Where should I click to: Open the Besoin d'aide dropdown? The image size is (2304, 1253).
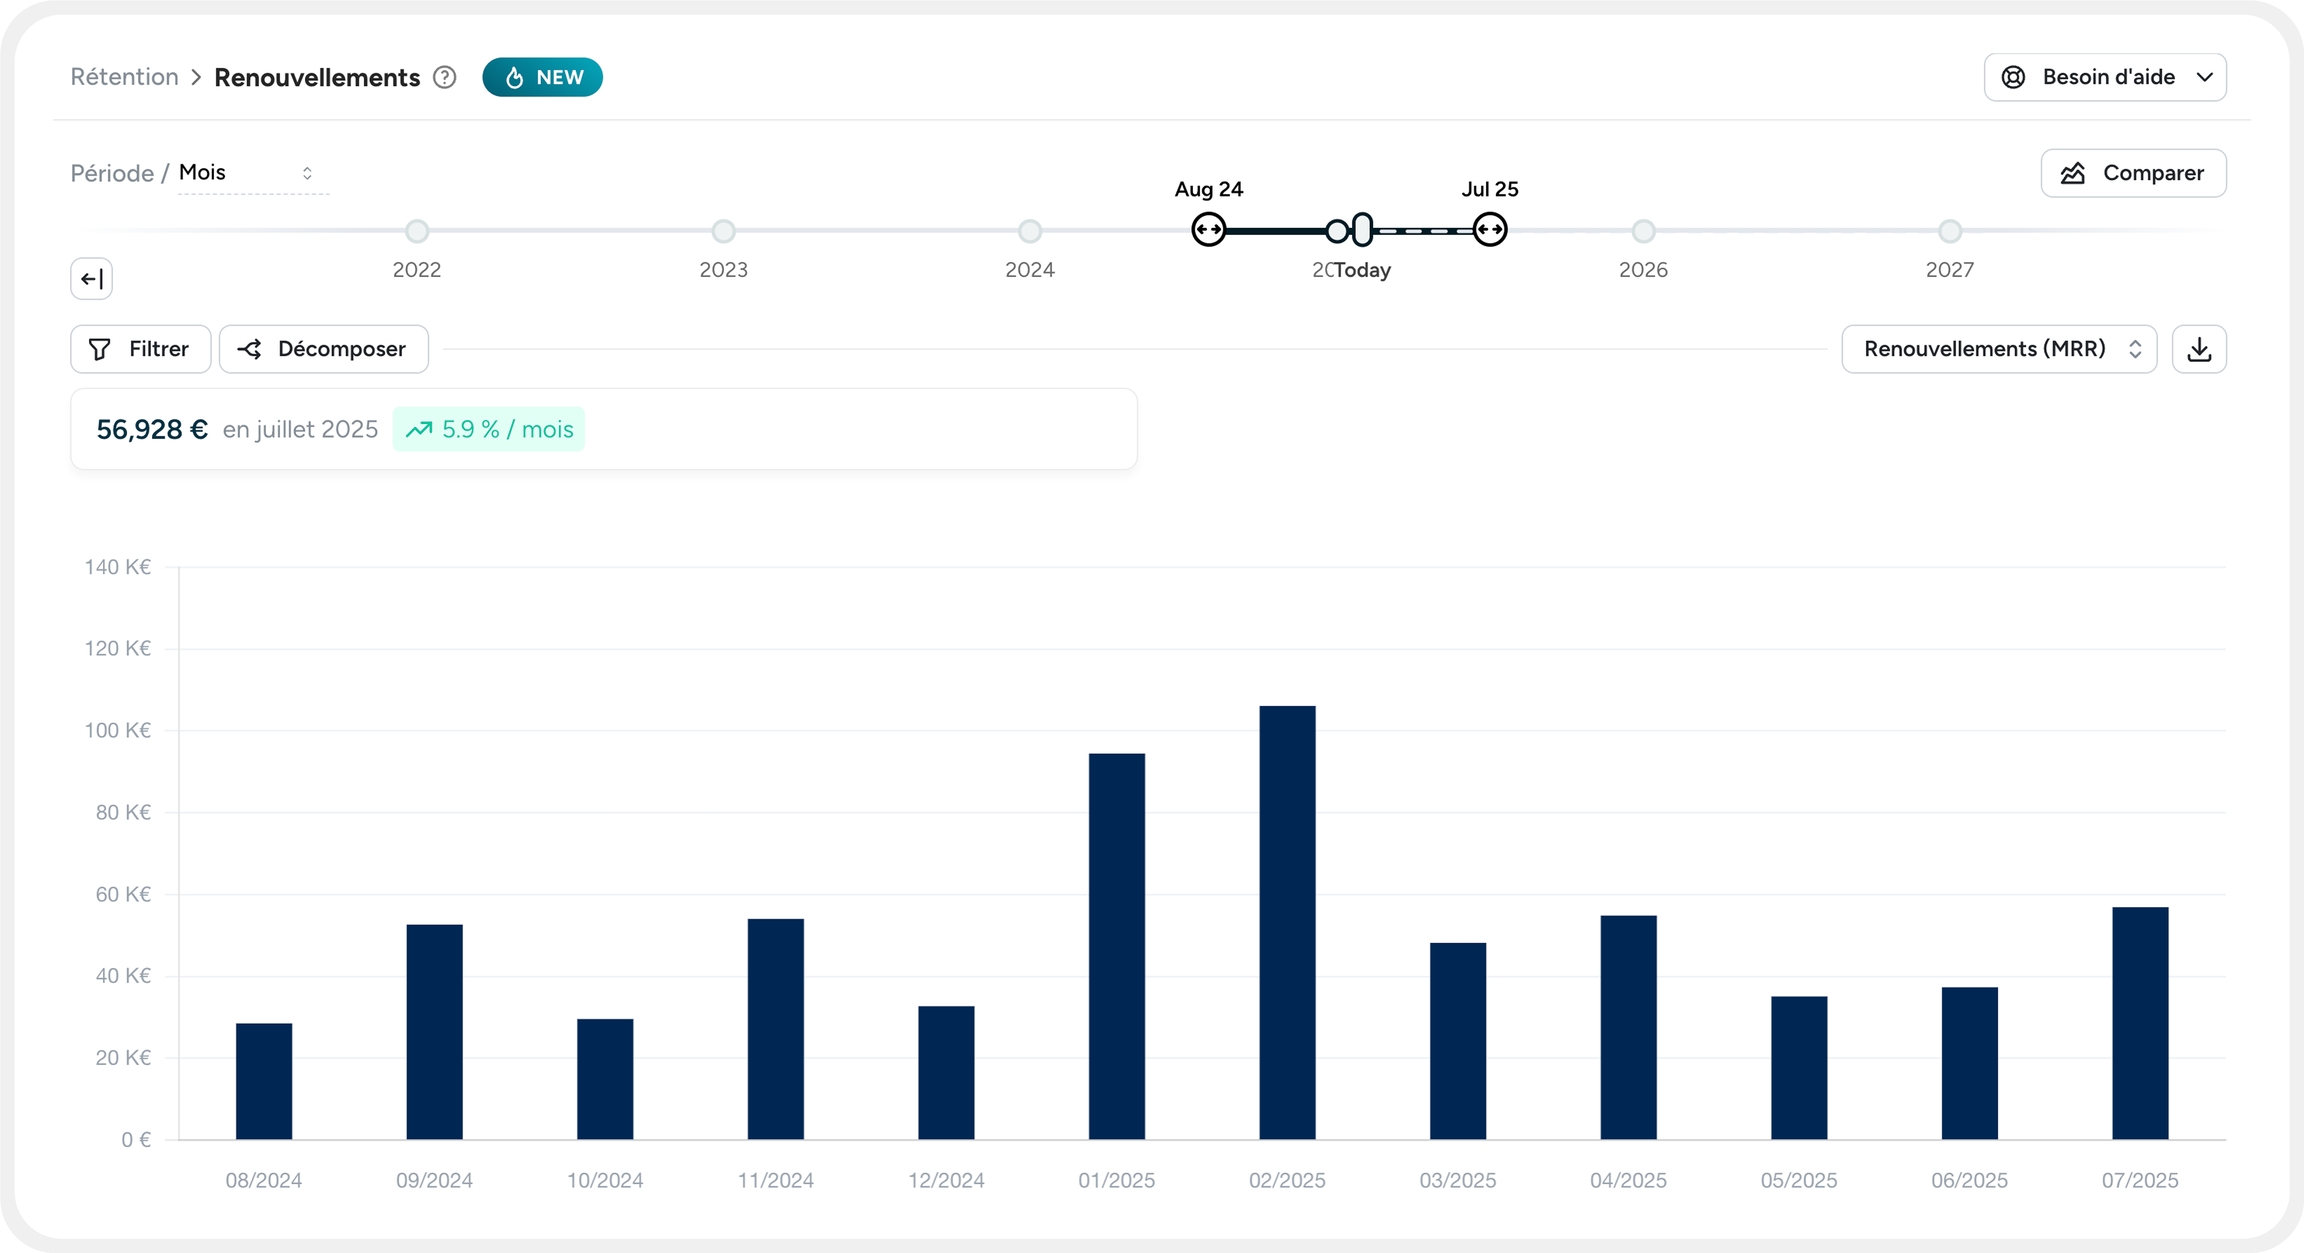(2104, 77)
